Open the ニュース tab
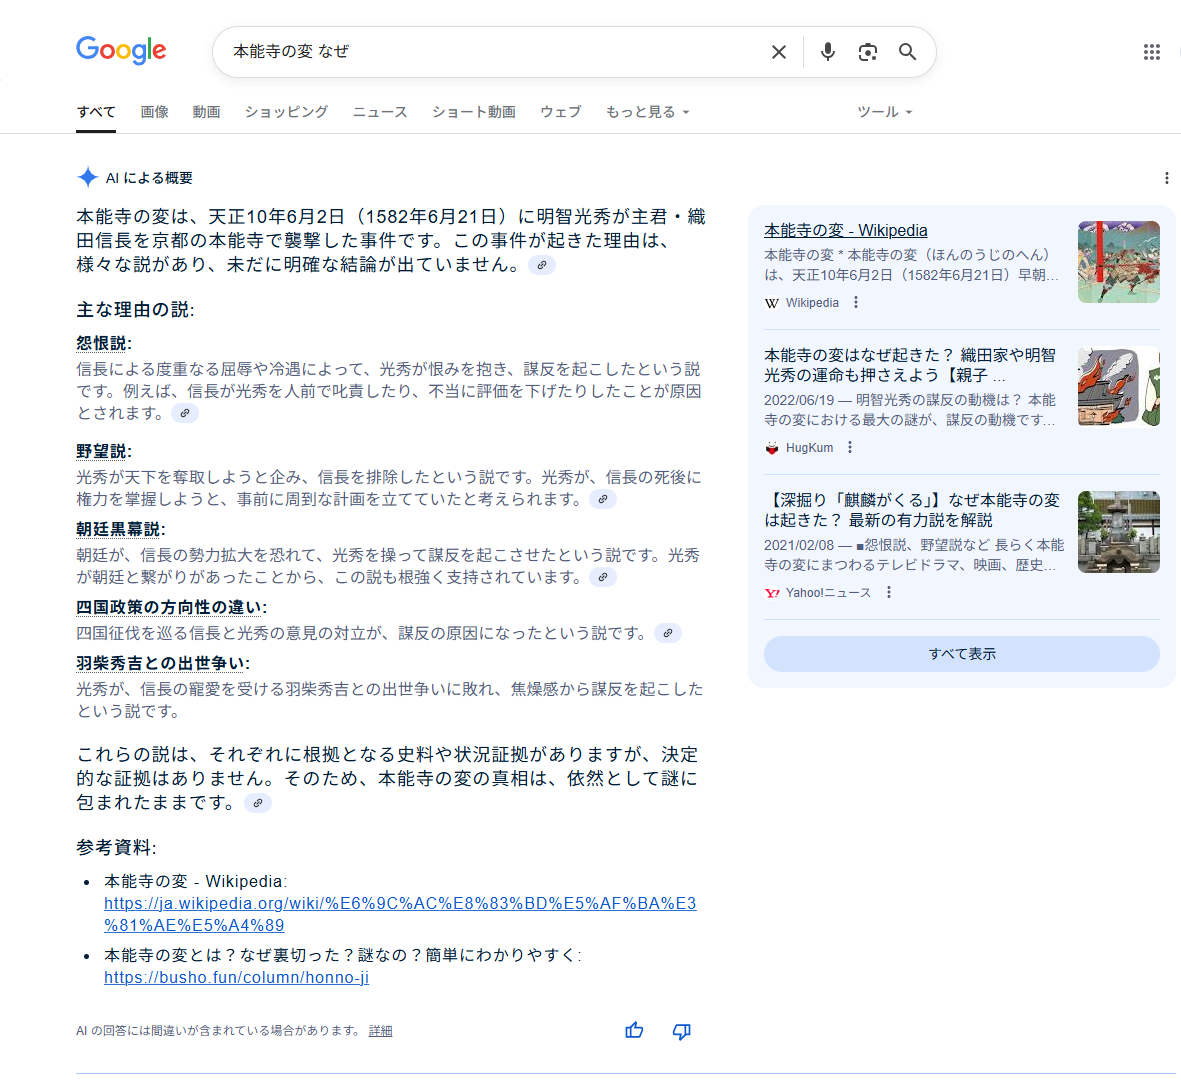This screenshot has height=1080, width=1181. coord(380,112)
